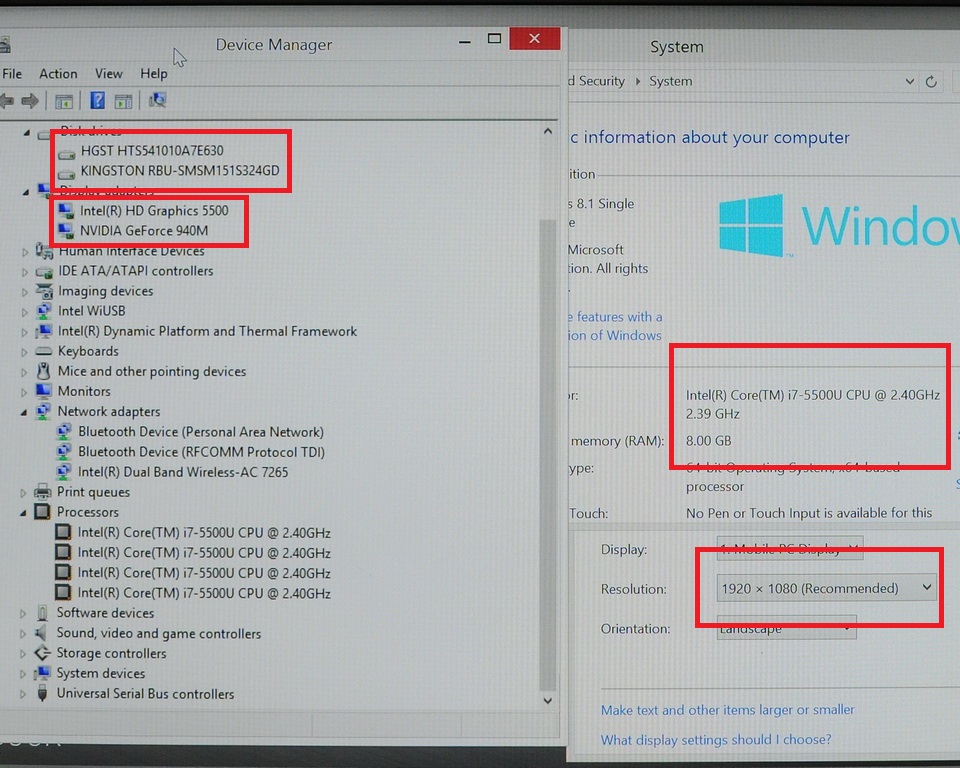Click scroll down arrow in Device Manager
This screenshot has width=960, height=768.
548,701
